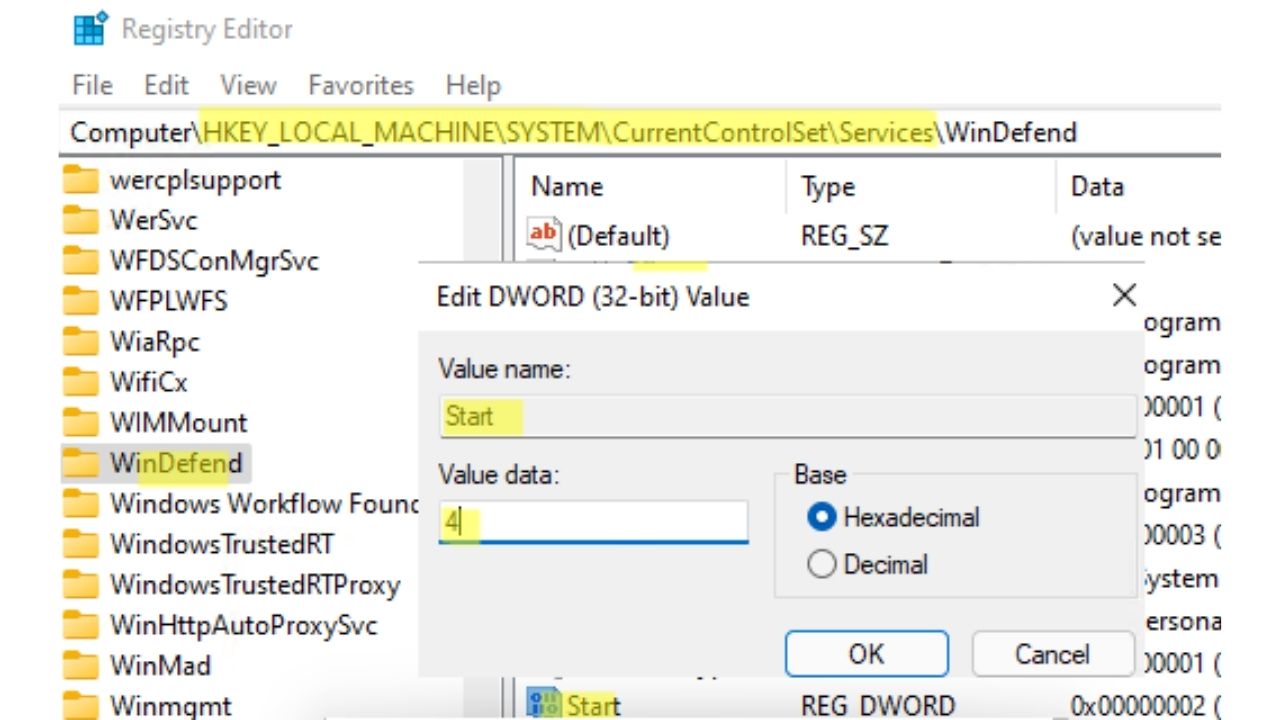Select the WindowsTrustedRTProxy key
This screenshot has height=720, width=1280.
[x=254, y=584]
